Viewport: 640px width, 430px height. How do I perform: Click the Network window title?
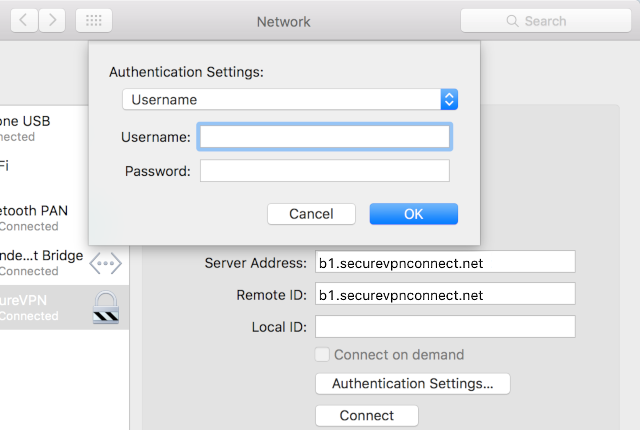point(284,22)
